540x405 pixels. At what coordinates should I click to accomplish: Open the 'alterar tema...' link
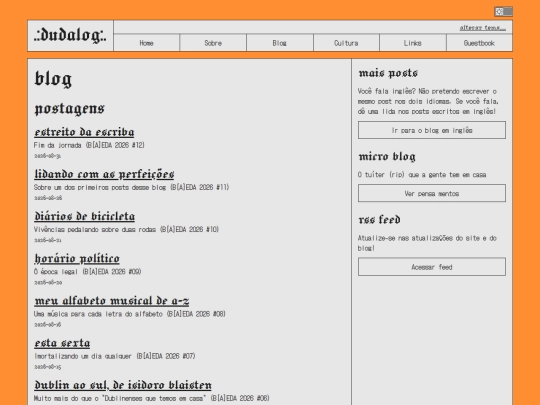pos(482,28)
